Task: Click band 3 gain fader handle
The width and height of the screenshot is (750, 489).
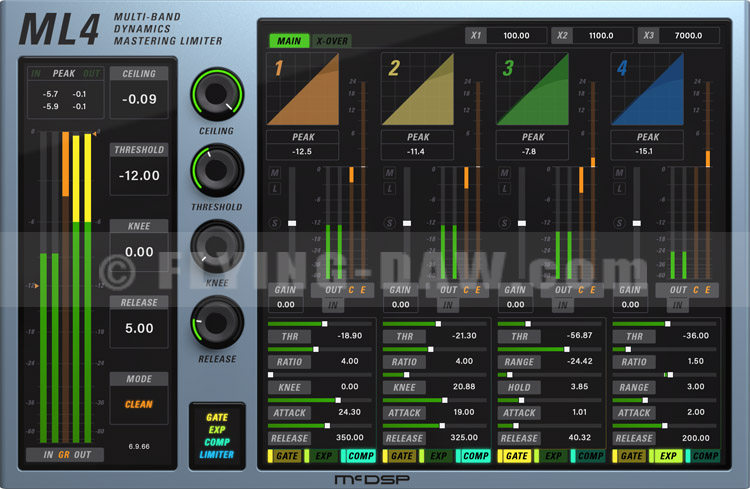Action: pyautogui.click(x=522, y=223)
